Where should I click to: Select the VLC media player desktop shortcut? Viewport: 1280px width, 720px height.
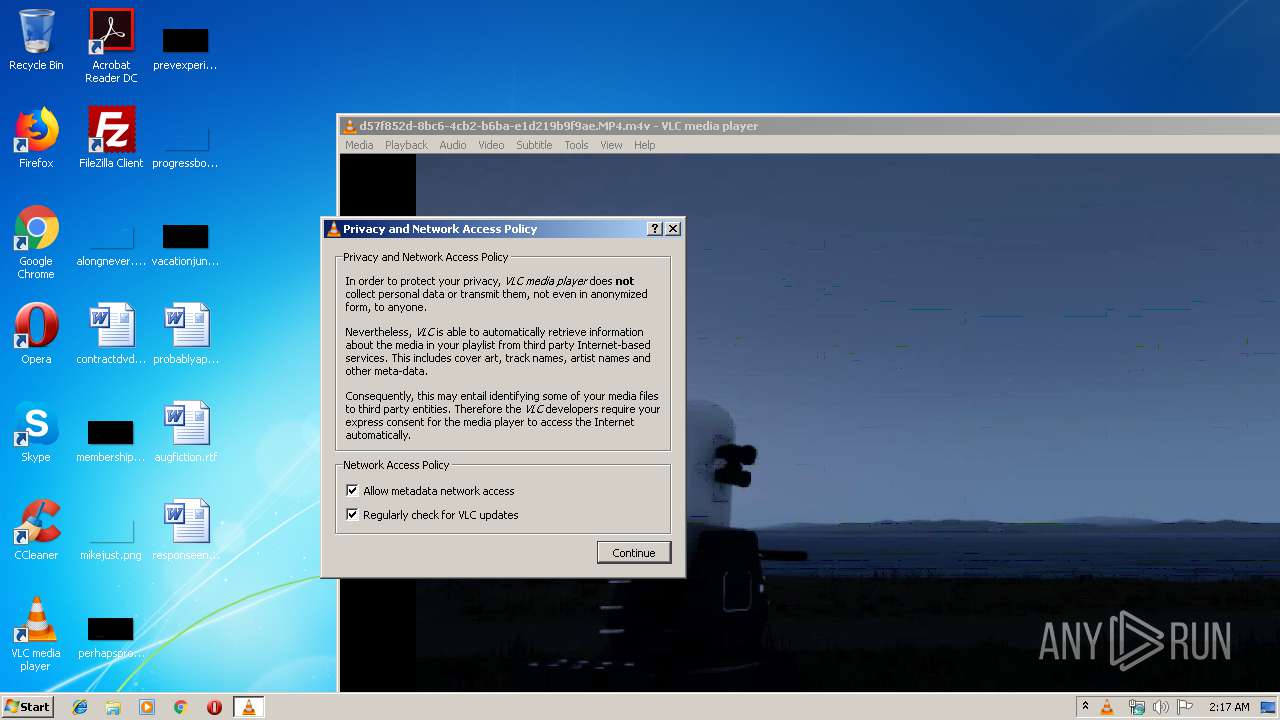[x=36, y=634]
